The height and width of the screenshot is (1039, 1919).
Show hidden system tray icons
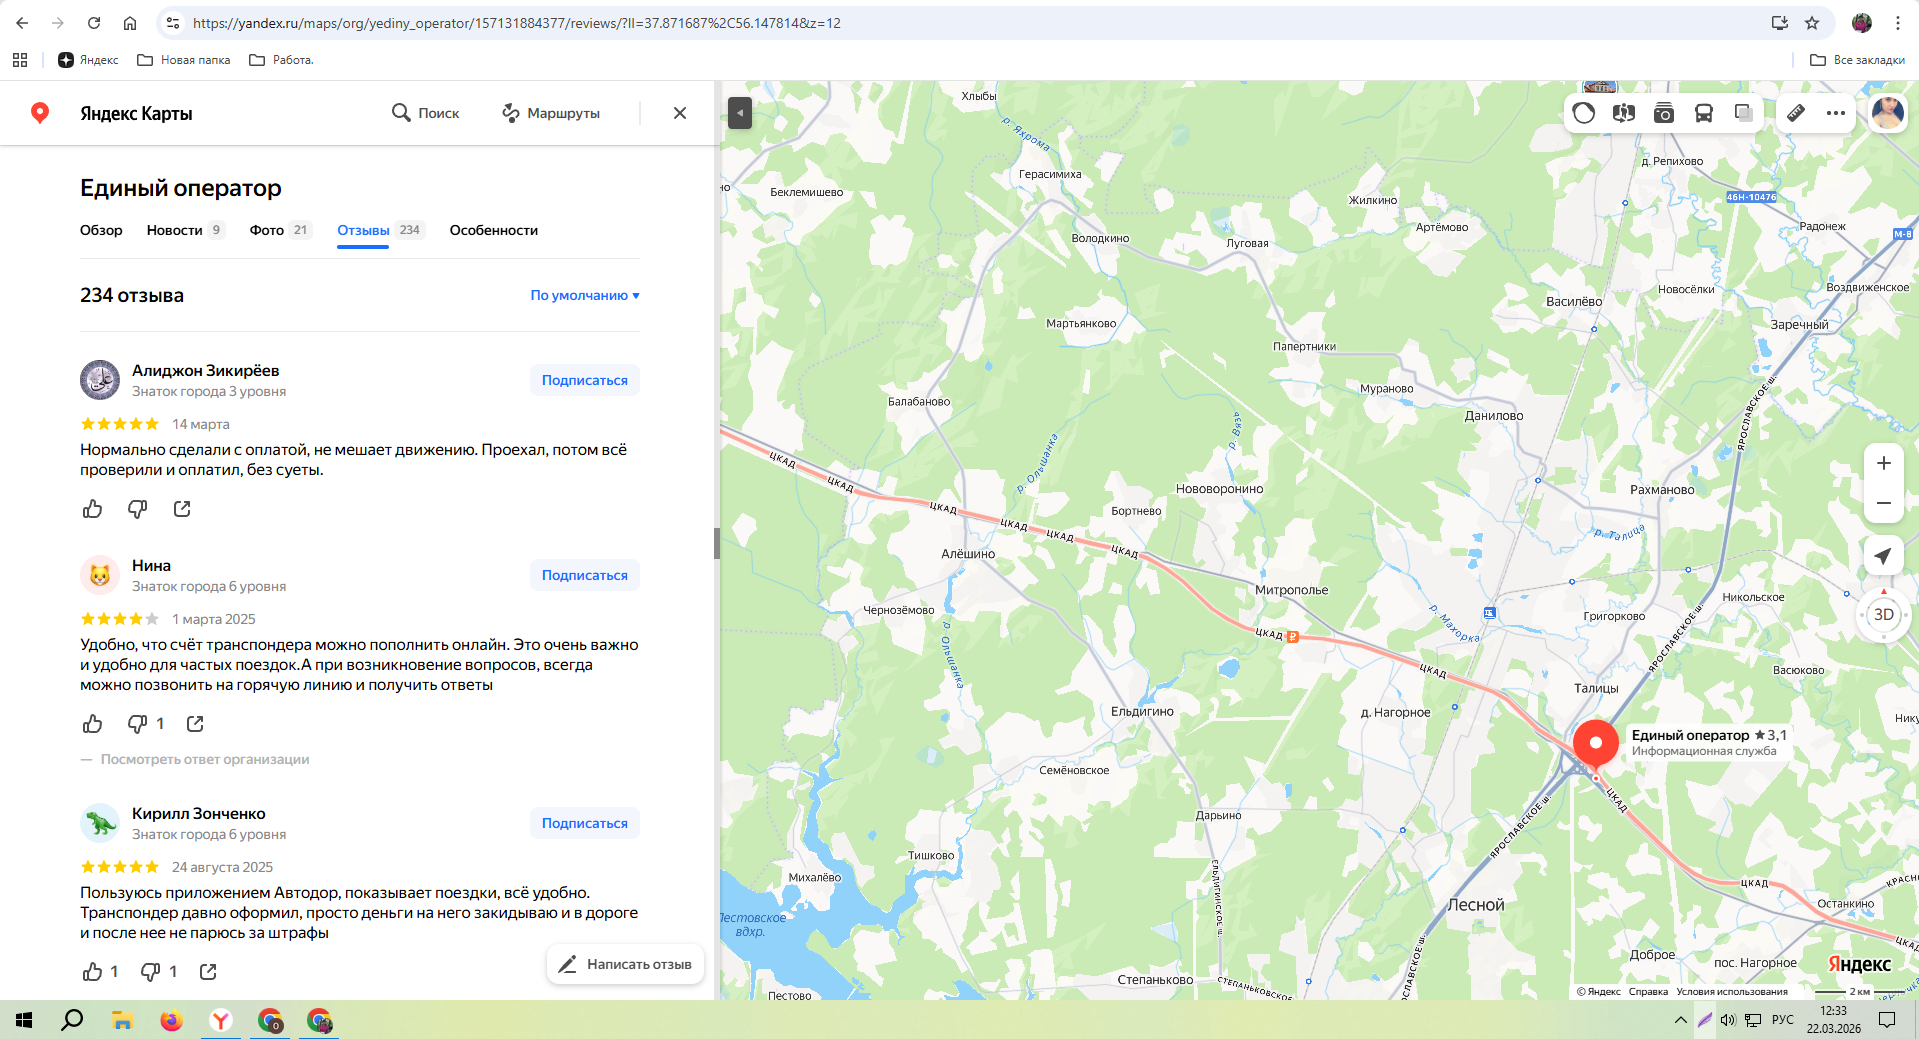click(1680, 1020)
